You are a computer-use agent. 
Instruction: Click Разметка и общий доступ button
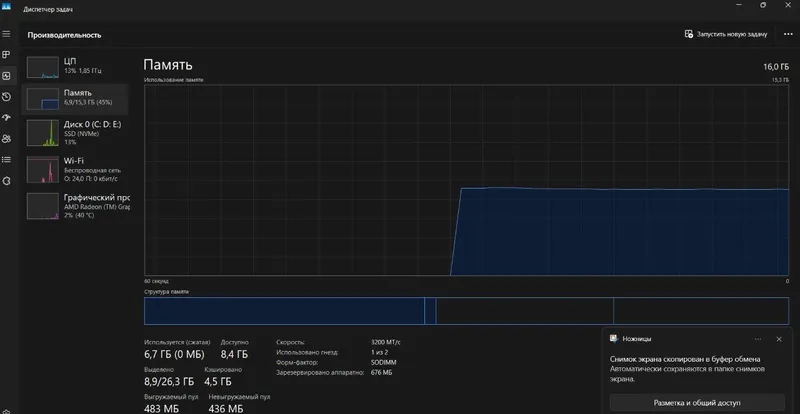tap(697, 403)
